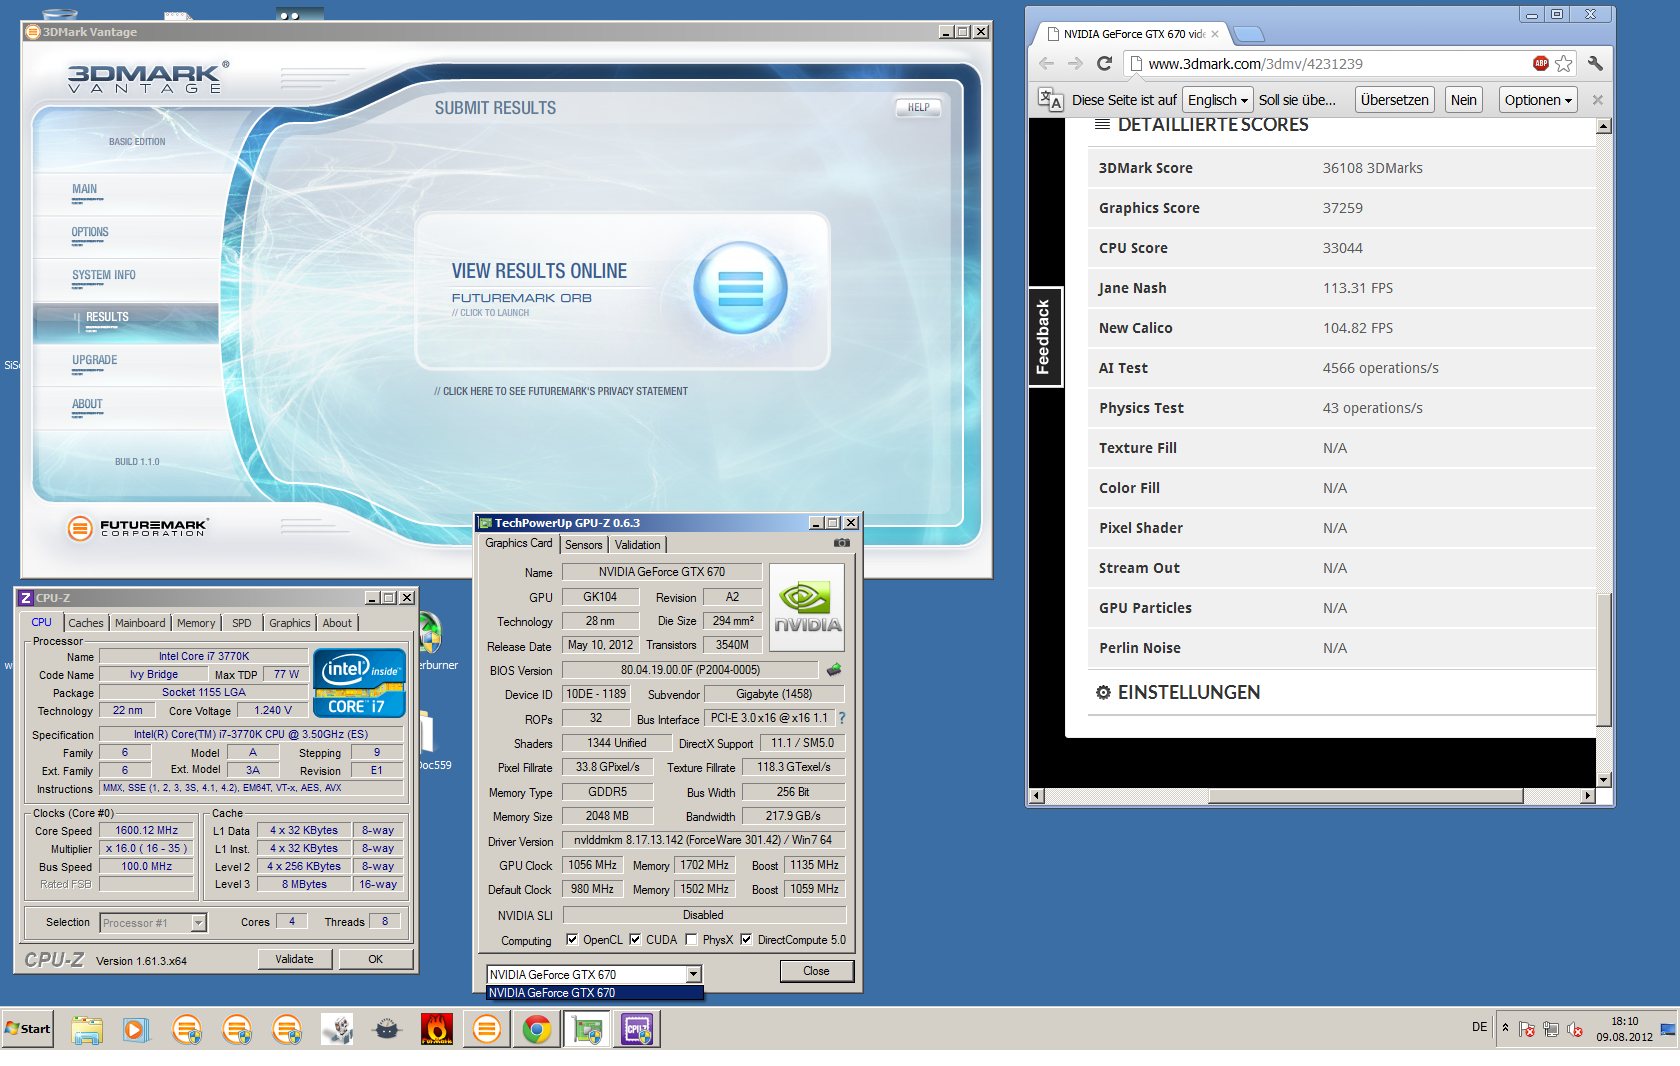This screenshot has width=1680, height=1066.
Task: Click the page scrollbar down arrow
Action: (1603, 780)
